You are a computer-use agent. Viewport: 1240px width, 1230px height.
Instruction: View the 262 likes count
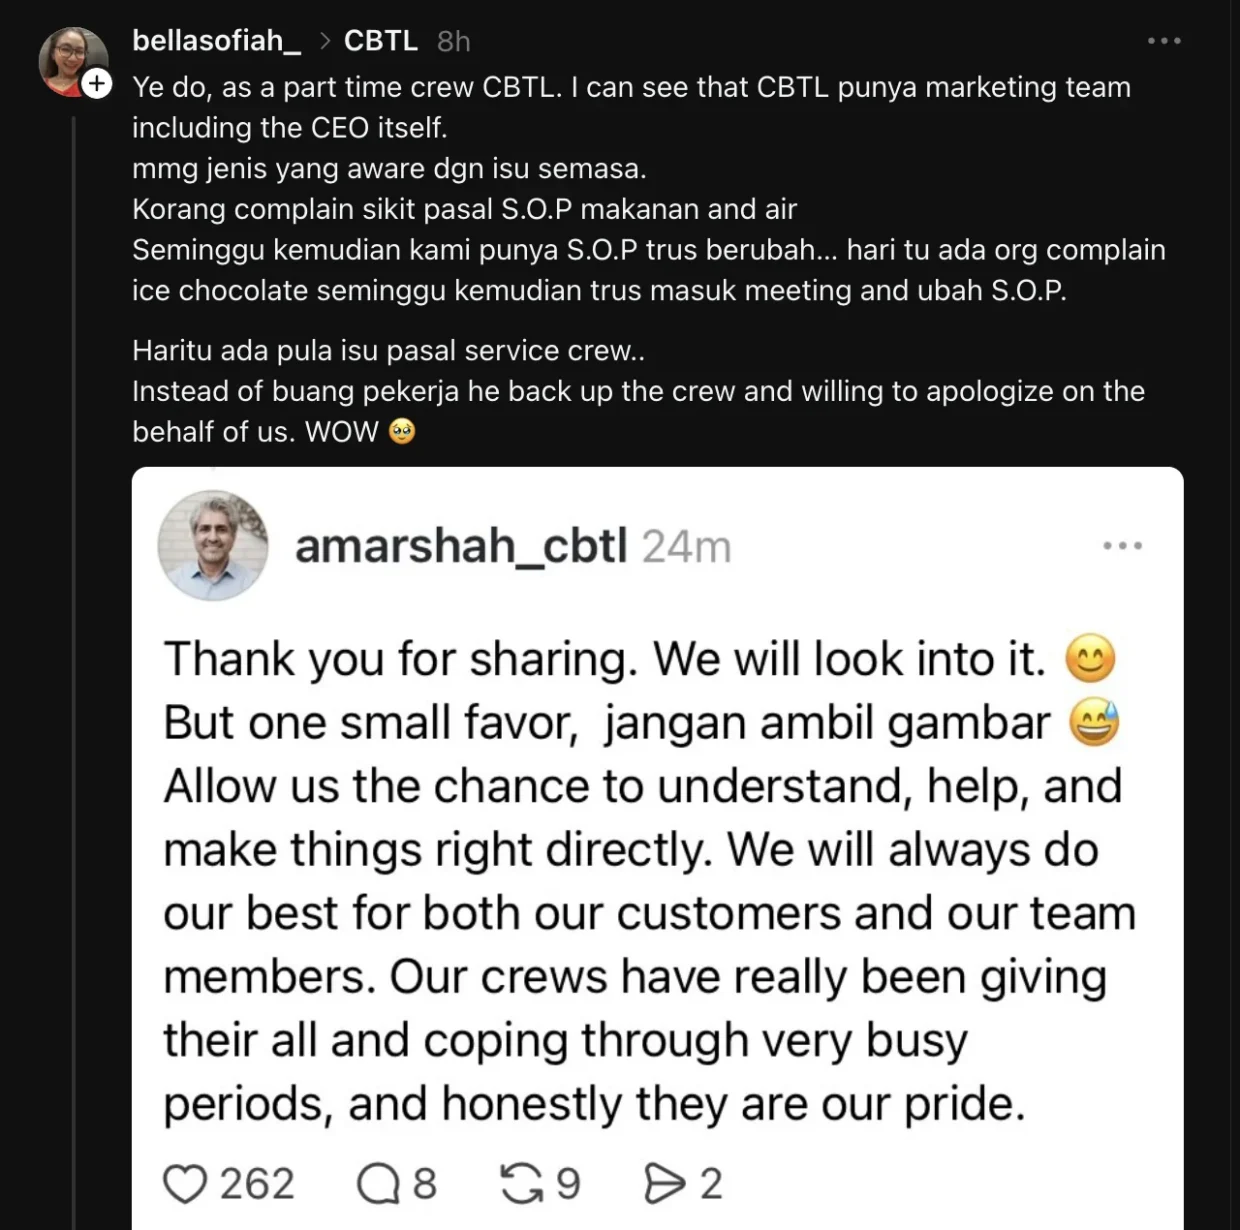tap(257, 1184)
